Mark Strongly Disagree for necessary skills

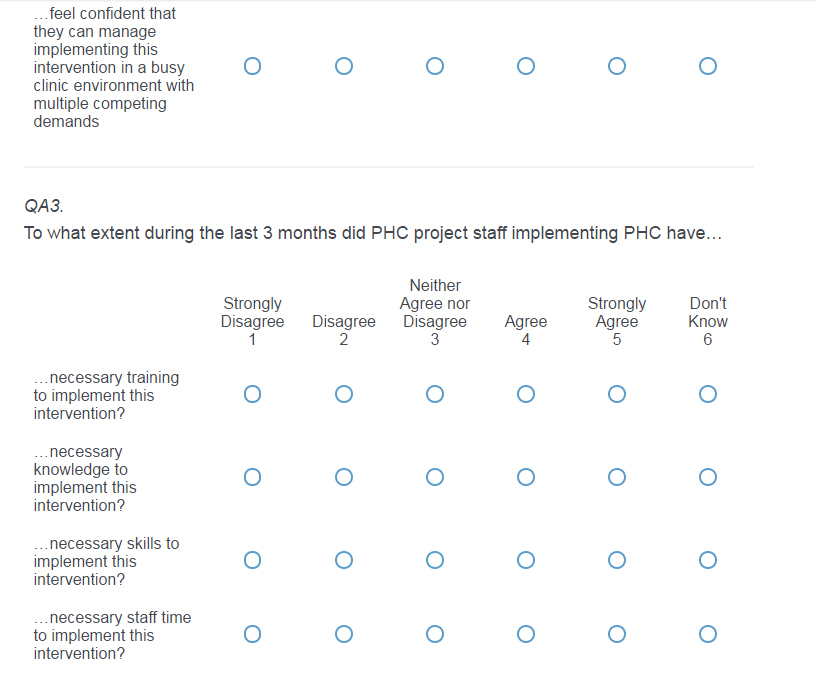[252, 560]
